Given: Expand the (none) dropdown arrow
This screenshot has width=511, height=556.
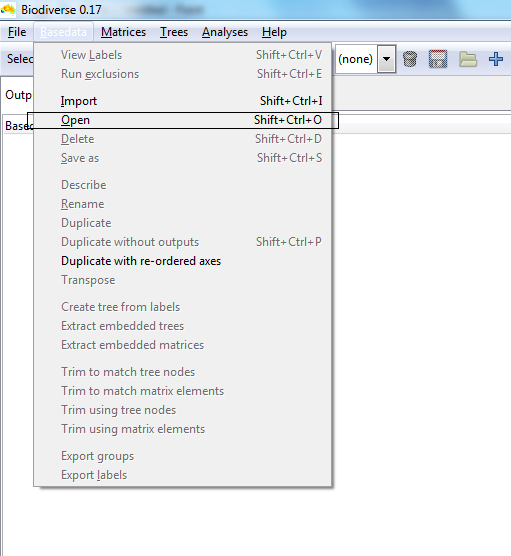Looking at the screenshot, I should click(x=387, y=59).
